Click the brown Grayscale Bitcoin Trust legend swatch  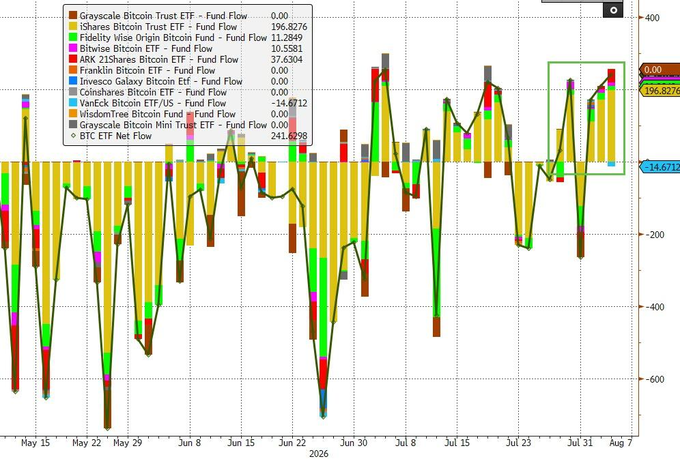[x=73, y=16]
